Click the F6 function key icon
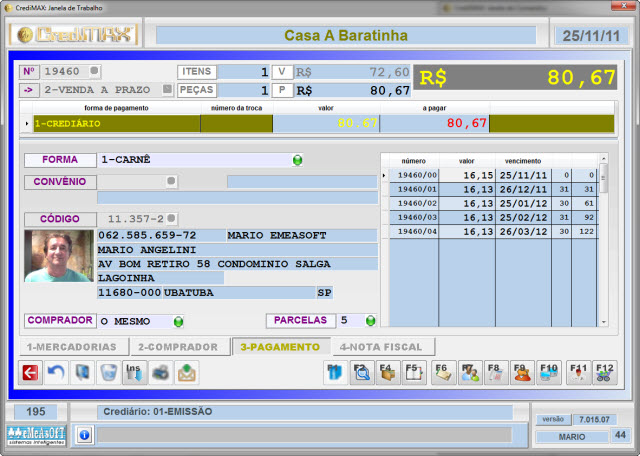The height and width of the screenshot is (456, 640). pos(441,373)
